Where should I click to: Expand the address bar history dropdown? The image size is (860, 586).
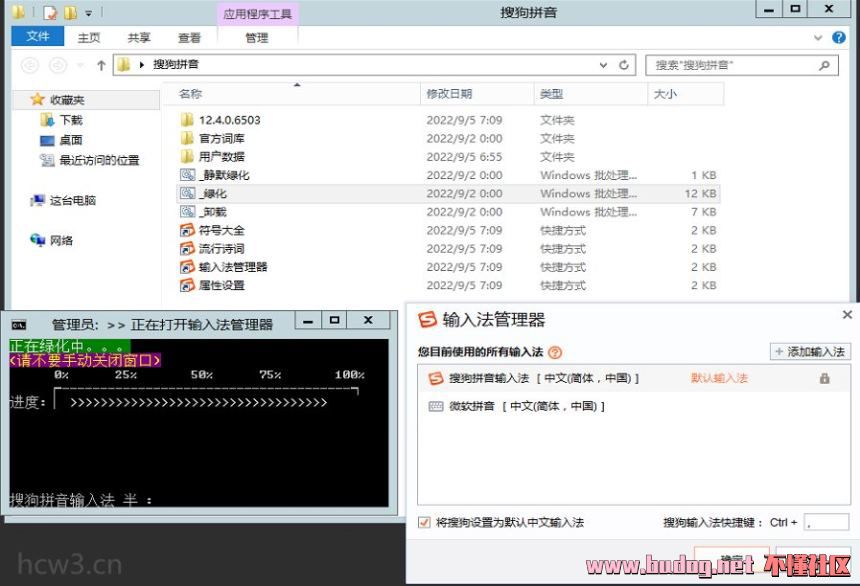pos(604,65)
